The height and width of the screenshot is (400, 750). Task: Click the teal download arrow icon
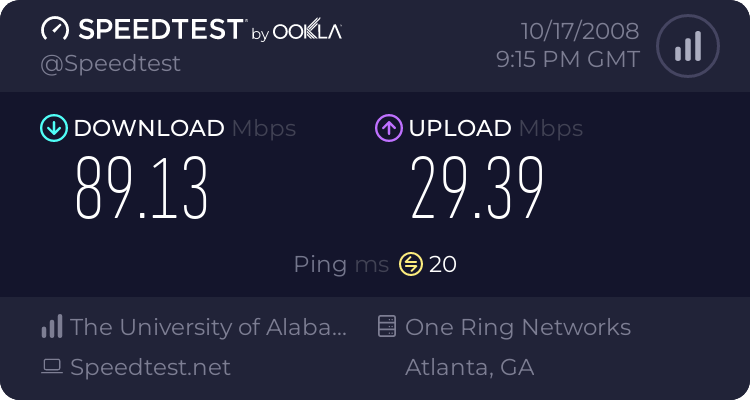[x=53, y=128]
